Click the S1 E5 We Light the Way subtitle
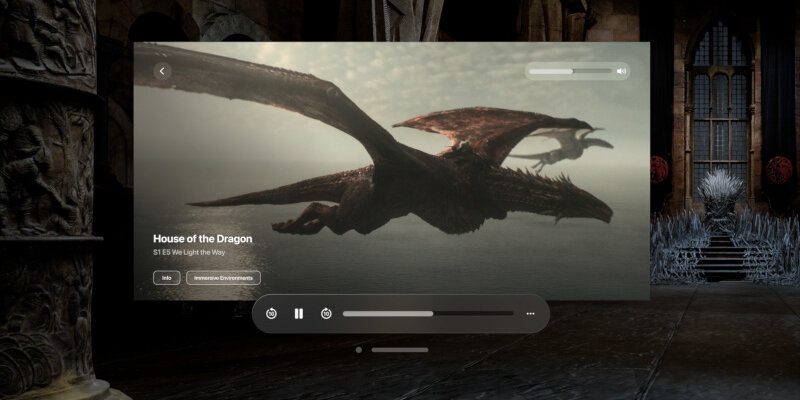Viewport: 800px width, 400px height. pos(189,253)
